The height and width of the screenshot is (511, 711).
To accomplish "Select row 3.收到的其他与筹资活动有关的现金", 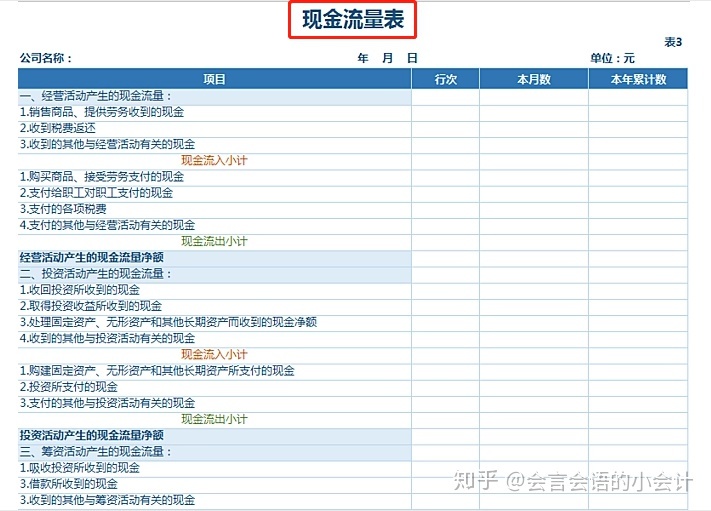I will tap(353, 501).
